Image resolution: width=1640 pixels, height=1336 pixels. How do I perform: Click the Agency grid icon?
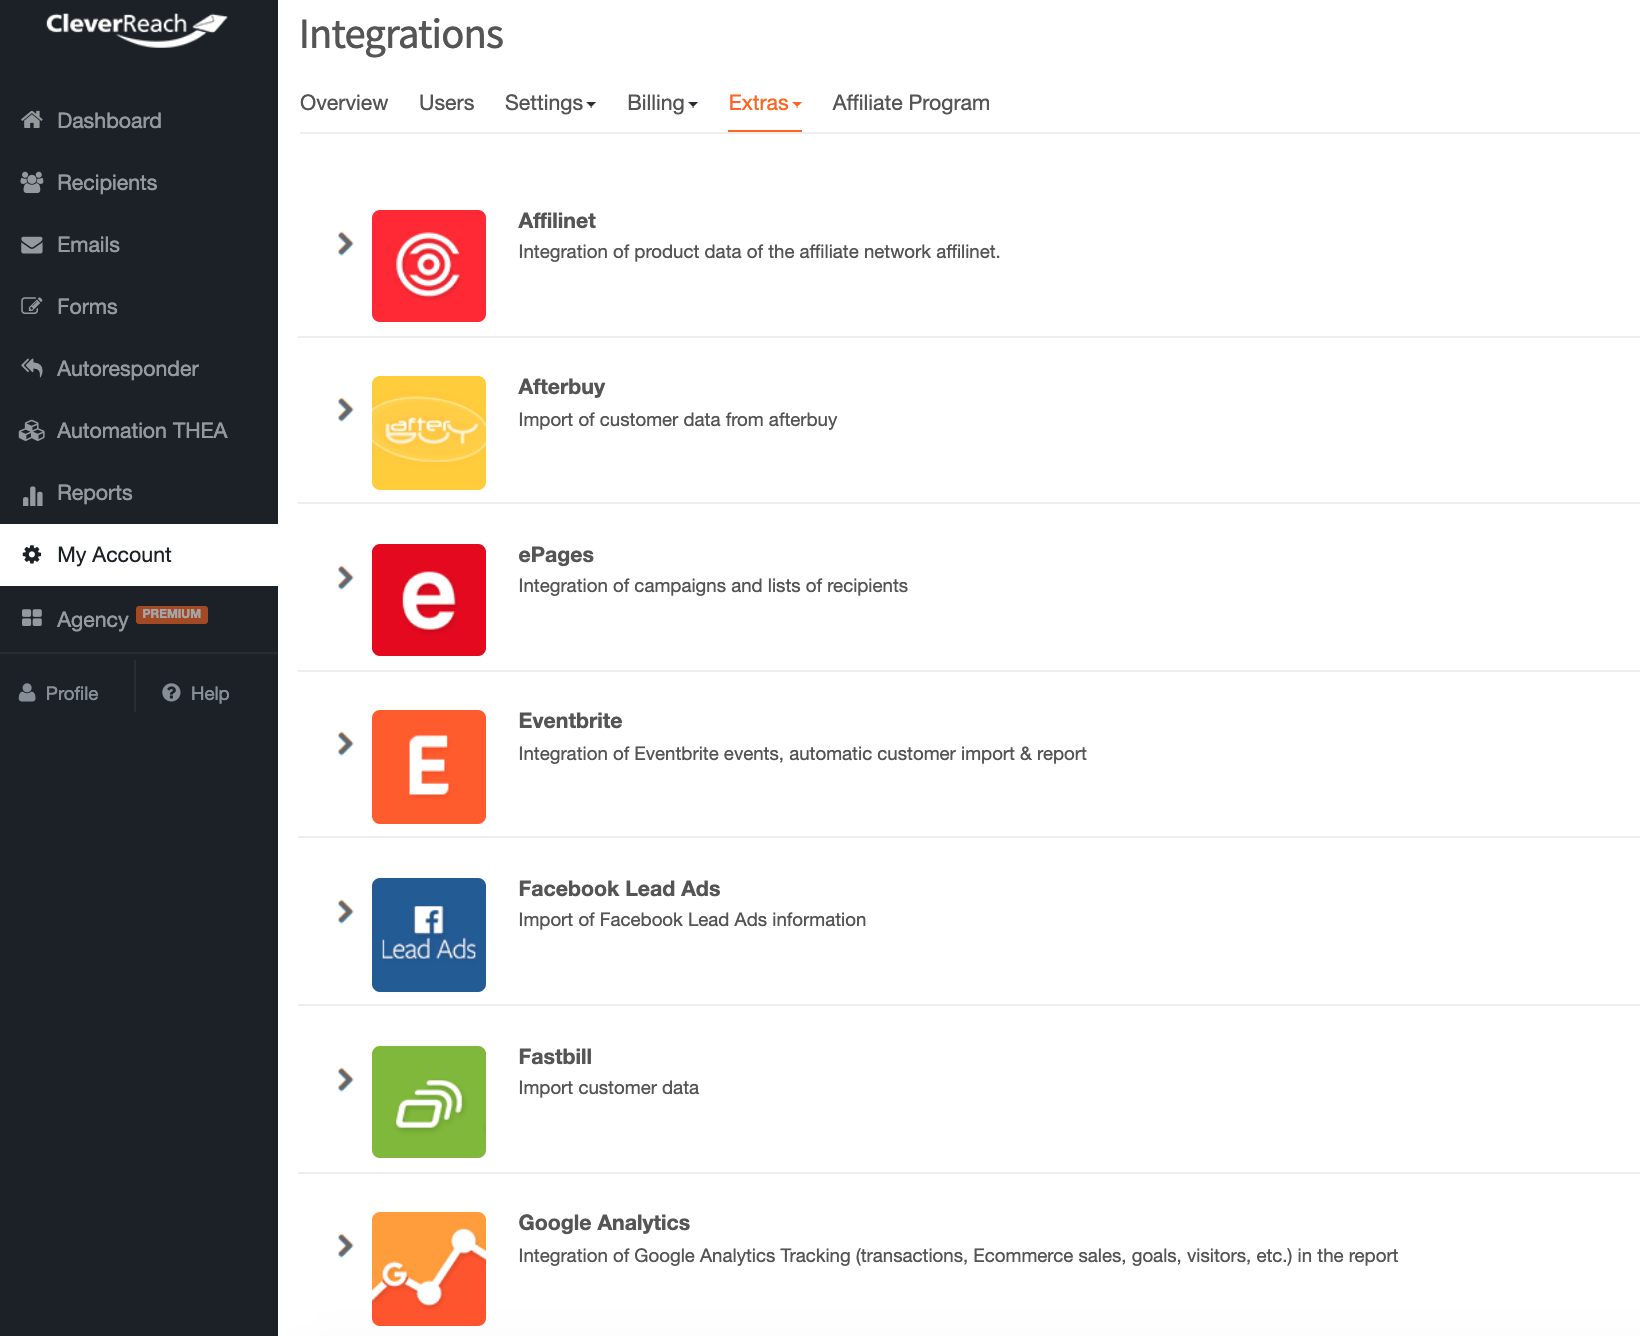[32, 618]
